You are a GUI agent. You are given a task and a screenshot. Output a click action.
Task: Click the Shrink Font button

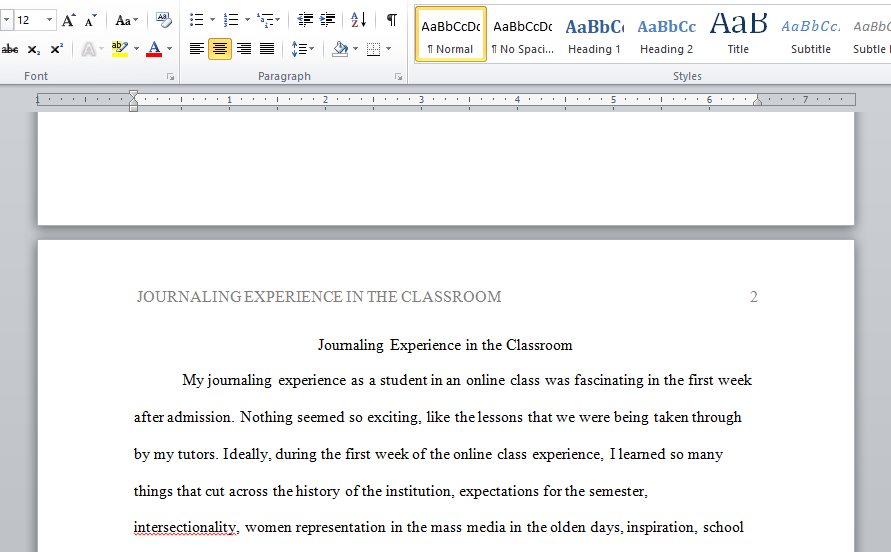pos(90,20)
